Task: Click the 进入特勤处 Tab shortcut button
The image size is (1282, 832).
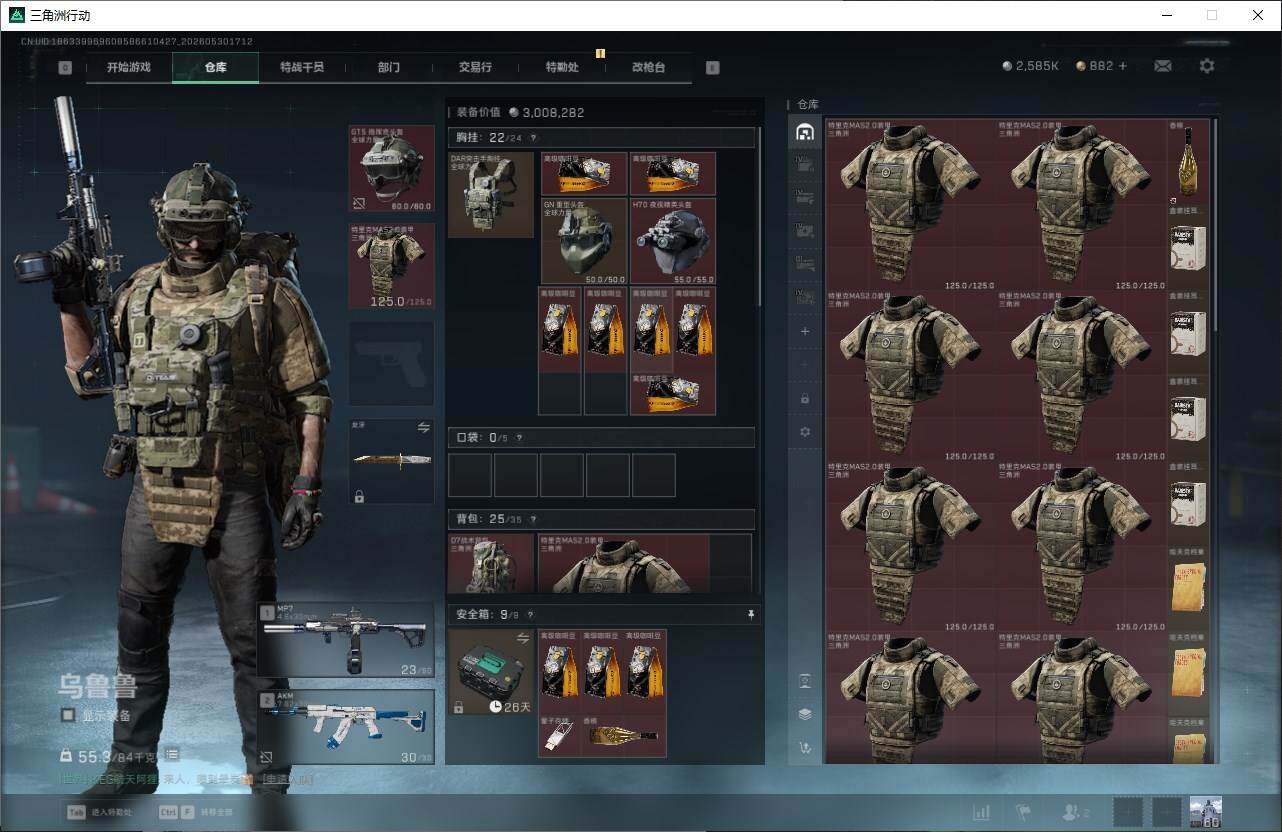Action: (x=99, y=812)
